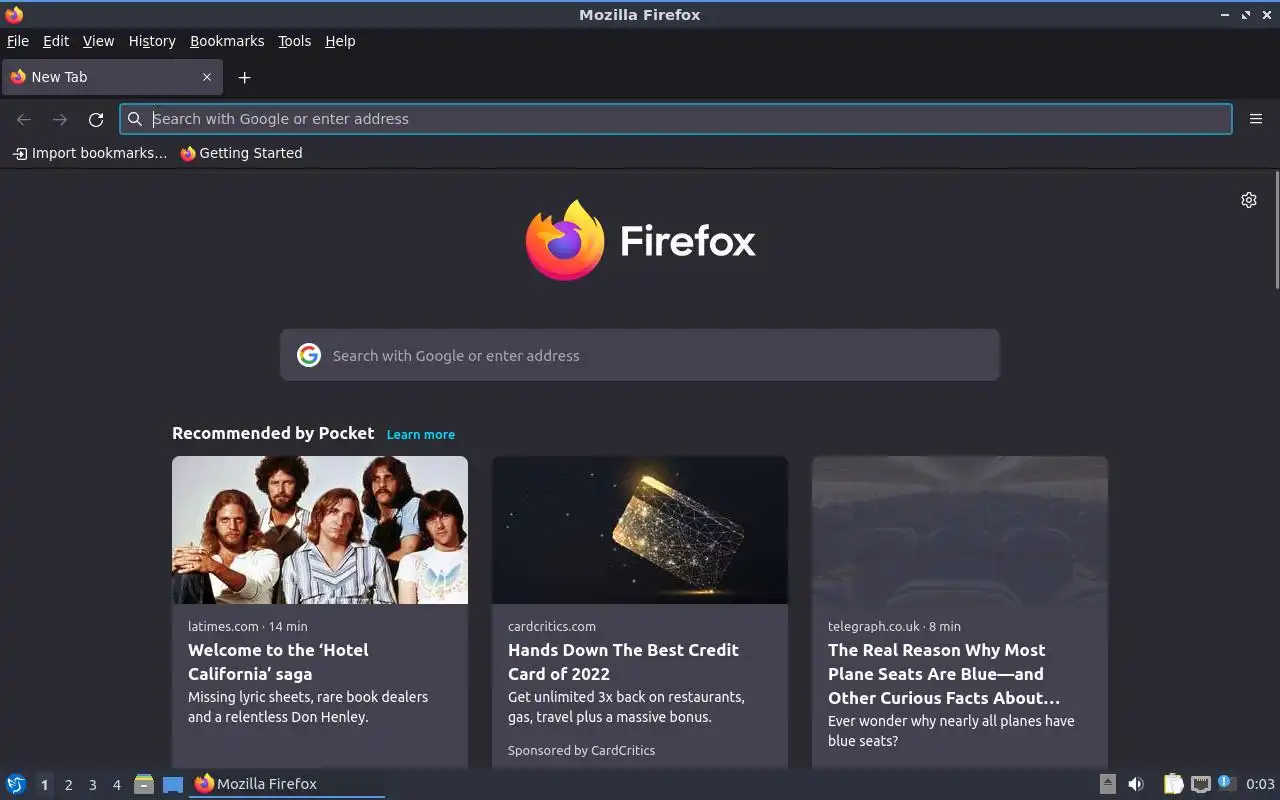Switch to workspace 1
This screenshot has height=800, width=1280.
point(44,785)
